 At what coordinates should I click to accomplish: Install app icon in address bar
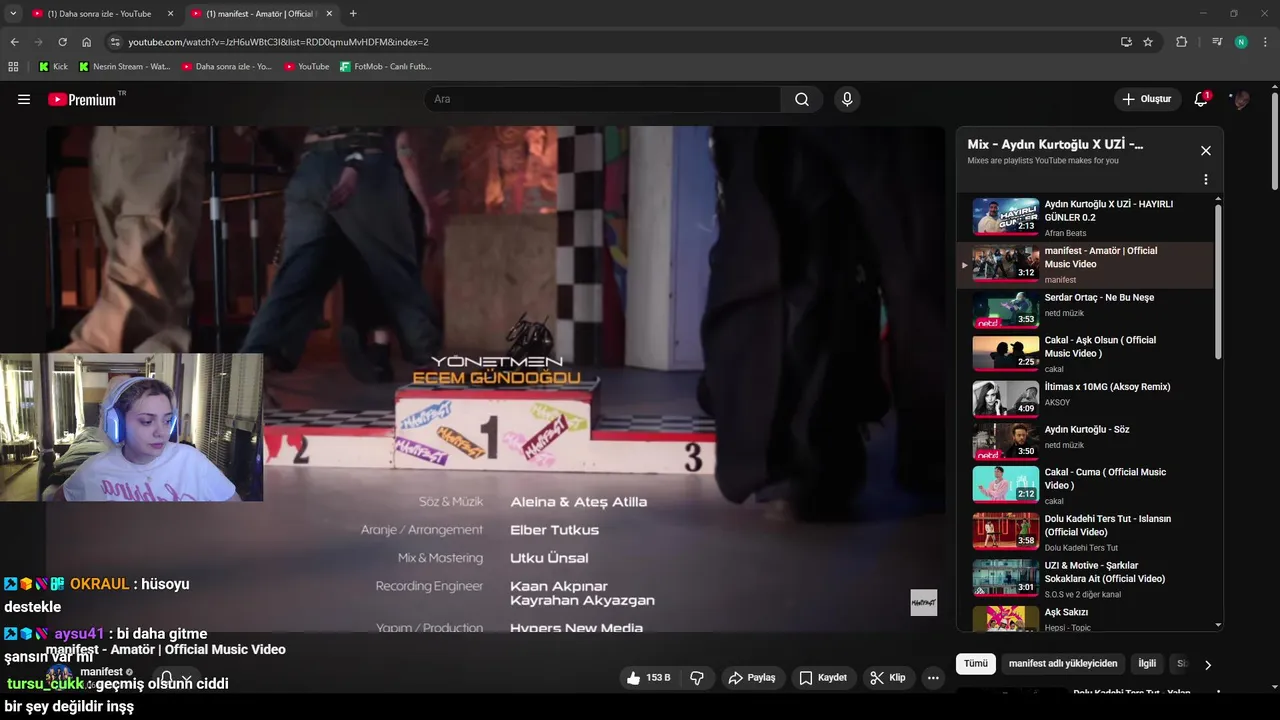click(x=1126, y=42)
